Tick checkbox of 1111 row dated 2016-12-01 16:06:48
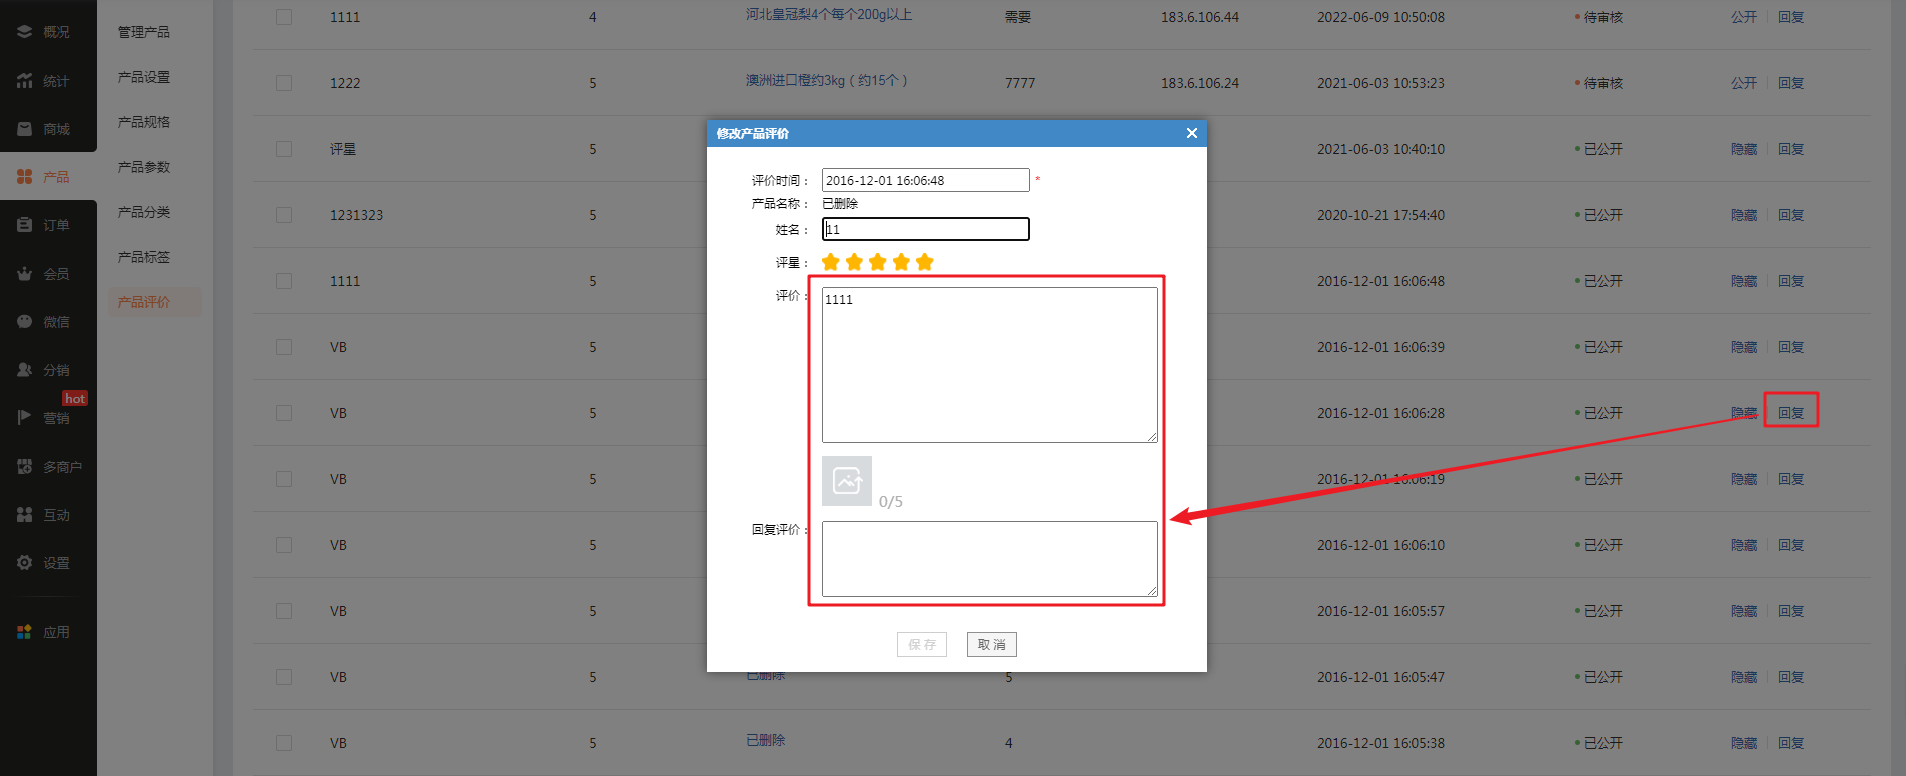Viewport: 1906px width, 776px height. pyautogui.click(x=284, y=281)
